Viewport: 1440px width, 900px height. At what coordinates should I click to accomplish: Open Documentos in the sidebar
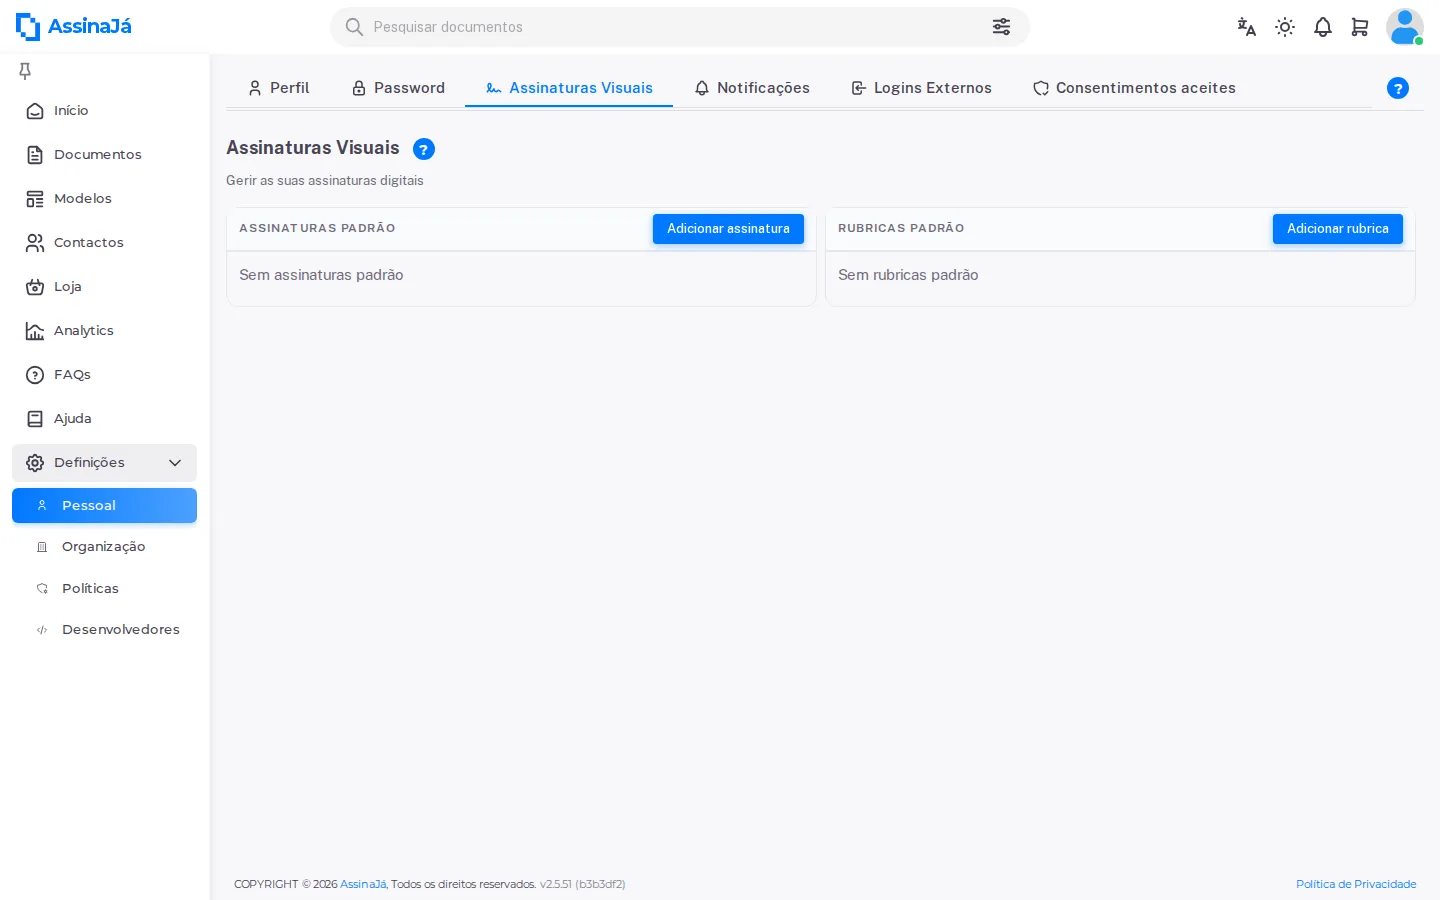tap(104, 155)
